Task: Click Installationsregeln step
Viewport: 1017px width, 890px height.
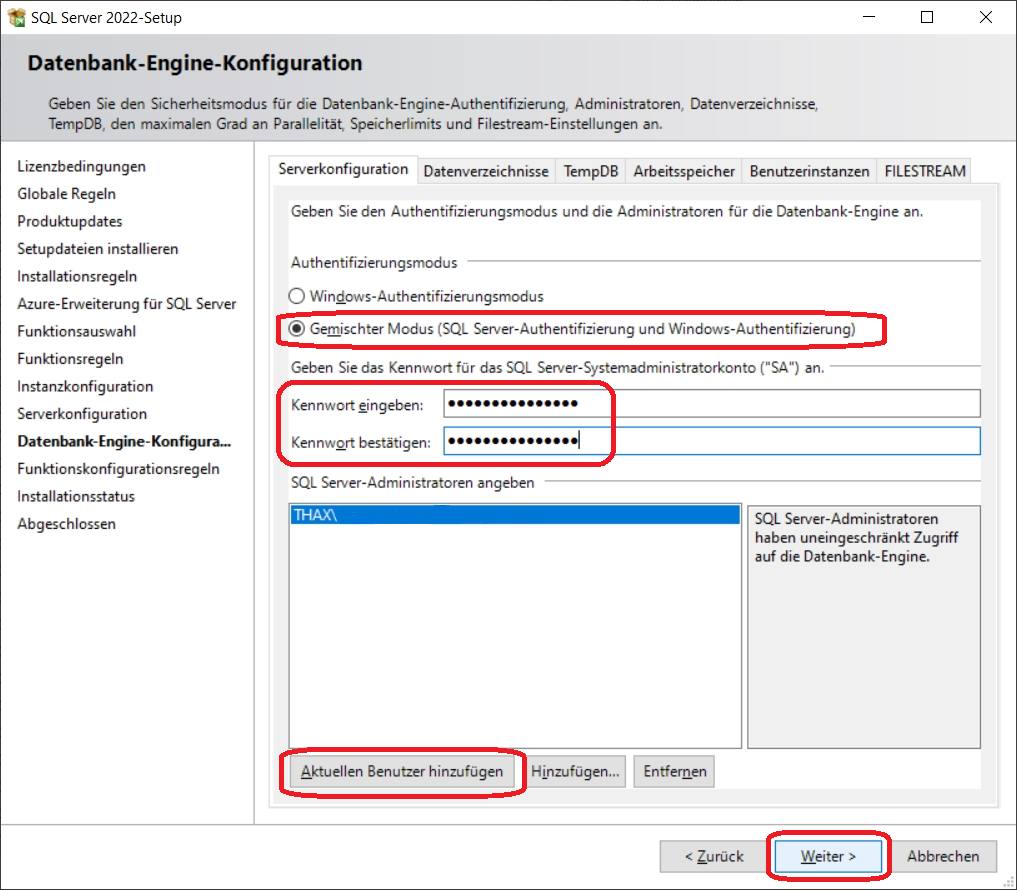Action: point(77,276)
